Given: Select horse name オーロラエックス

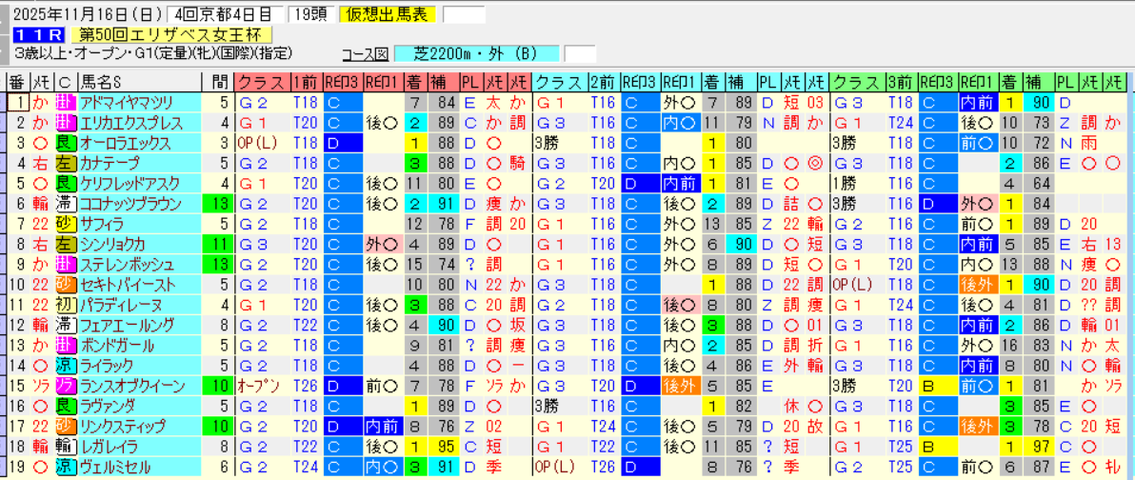Looking at the screenshot, I should (x=125, y=142).
